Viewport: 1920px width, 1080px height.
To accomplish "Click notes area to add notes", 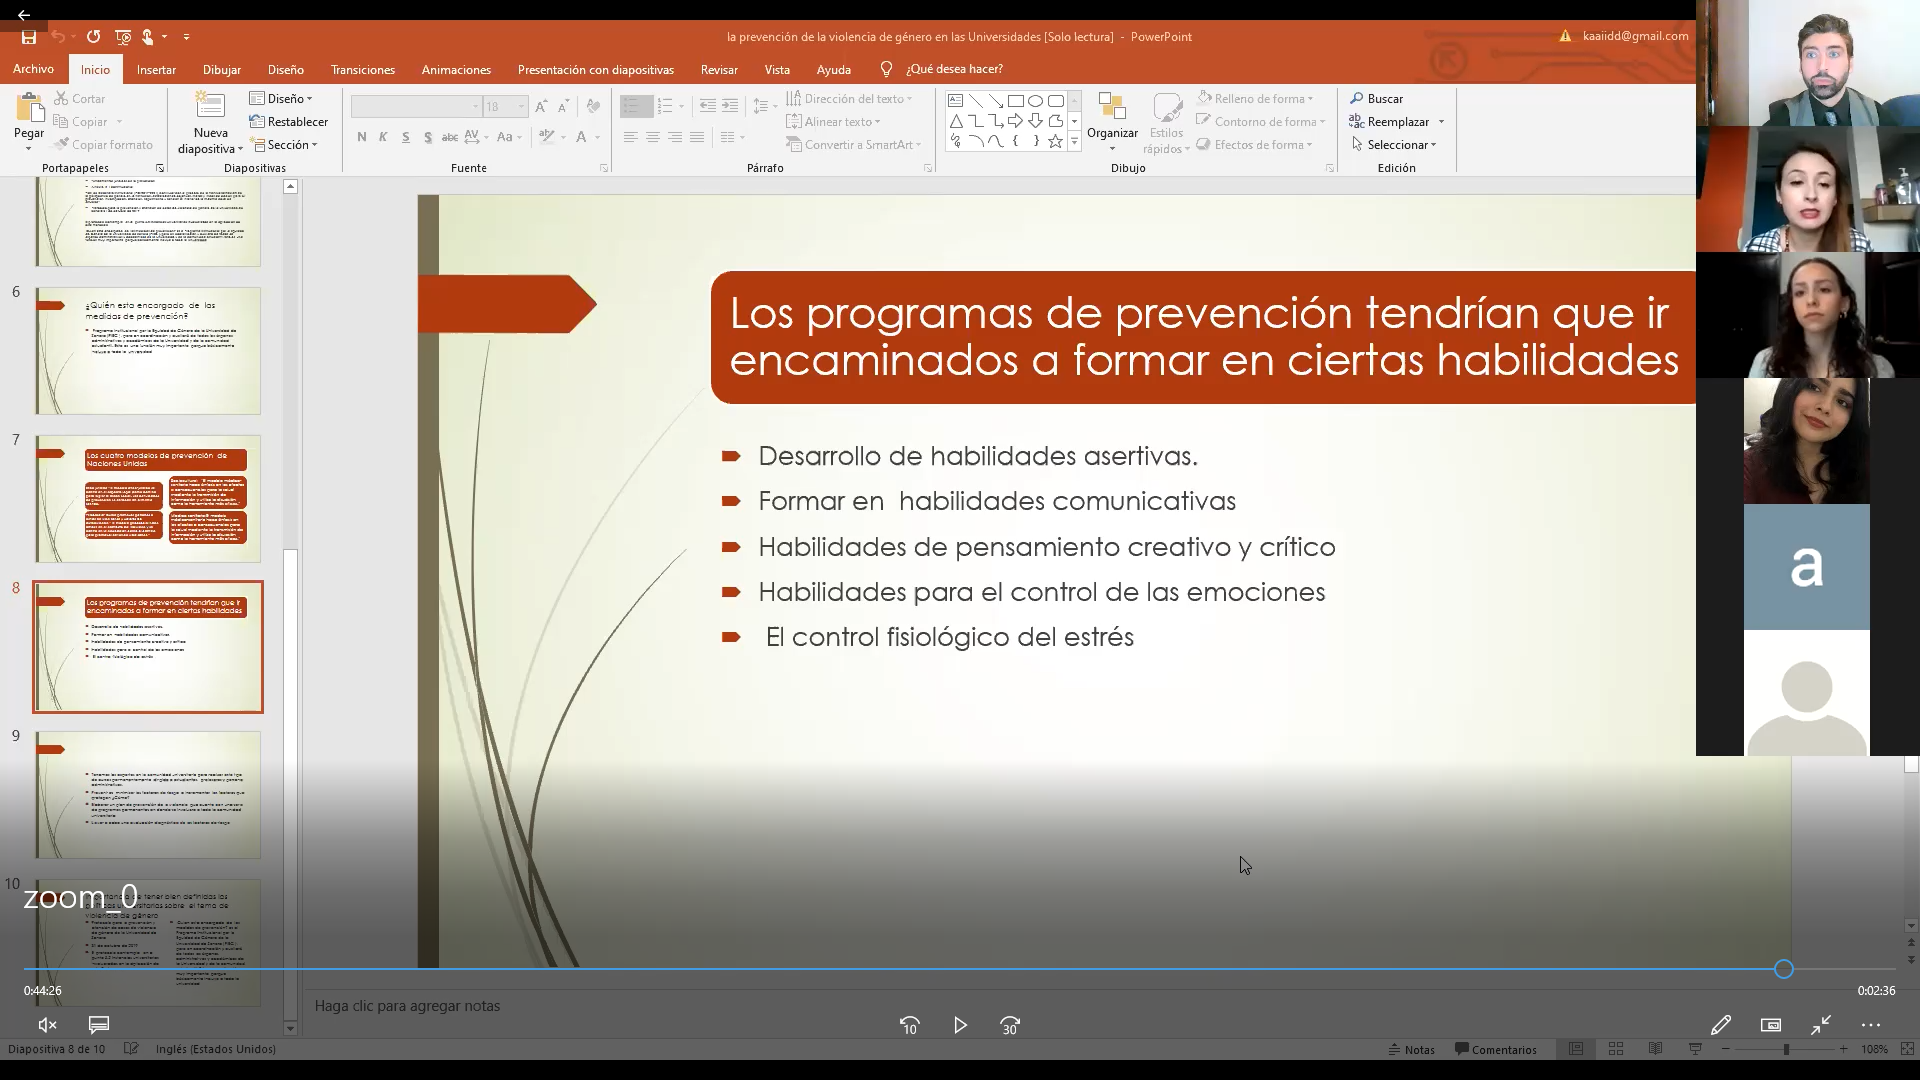I will (407, 1006).
